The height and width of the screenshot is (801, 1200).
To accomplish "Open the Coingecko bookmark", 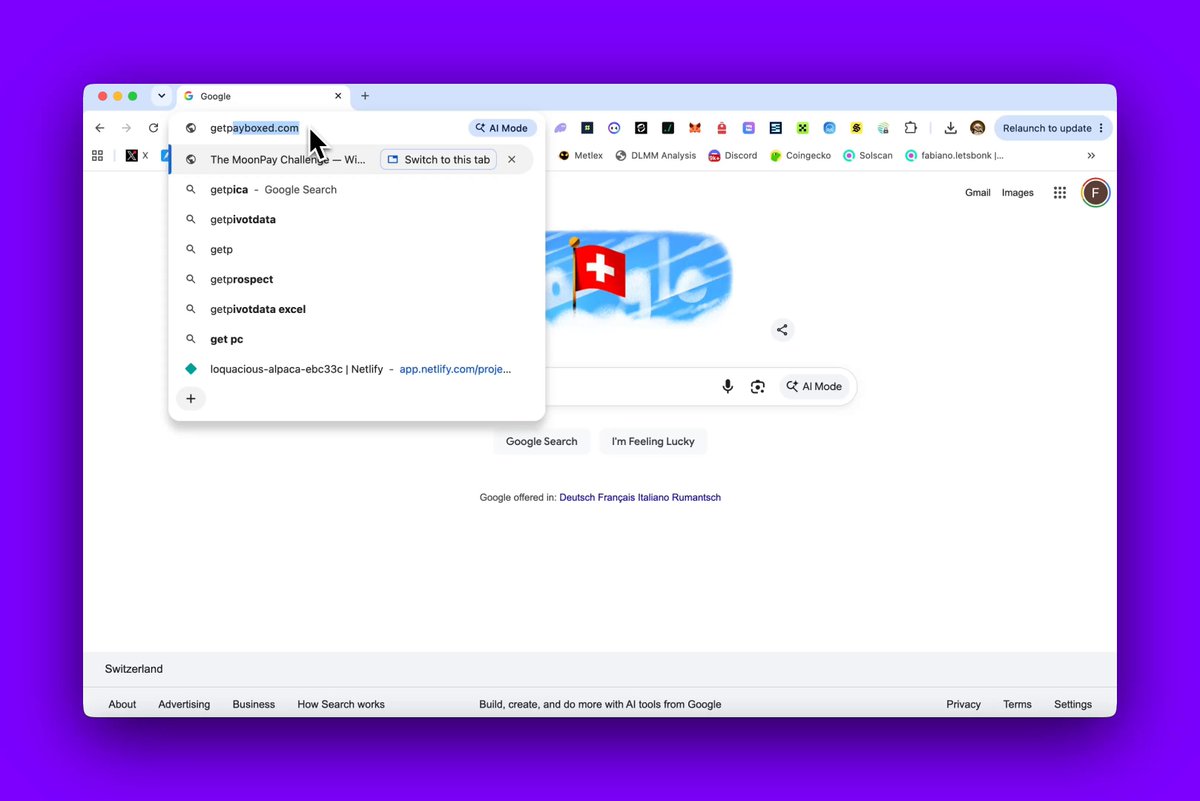I will [x=801, y=156].
